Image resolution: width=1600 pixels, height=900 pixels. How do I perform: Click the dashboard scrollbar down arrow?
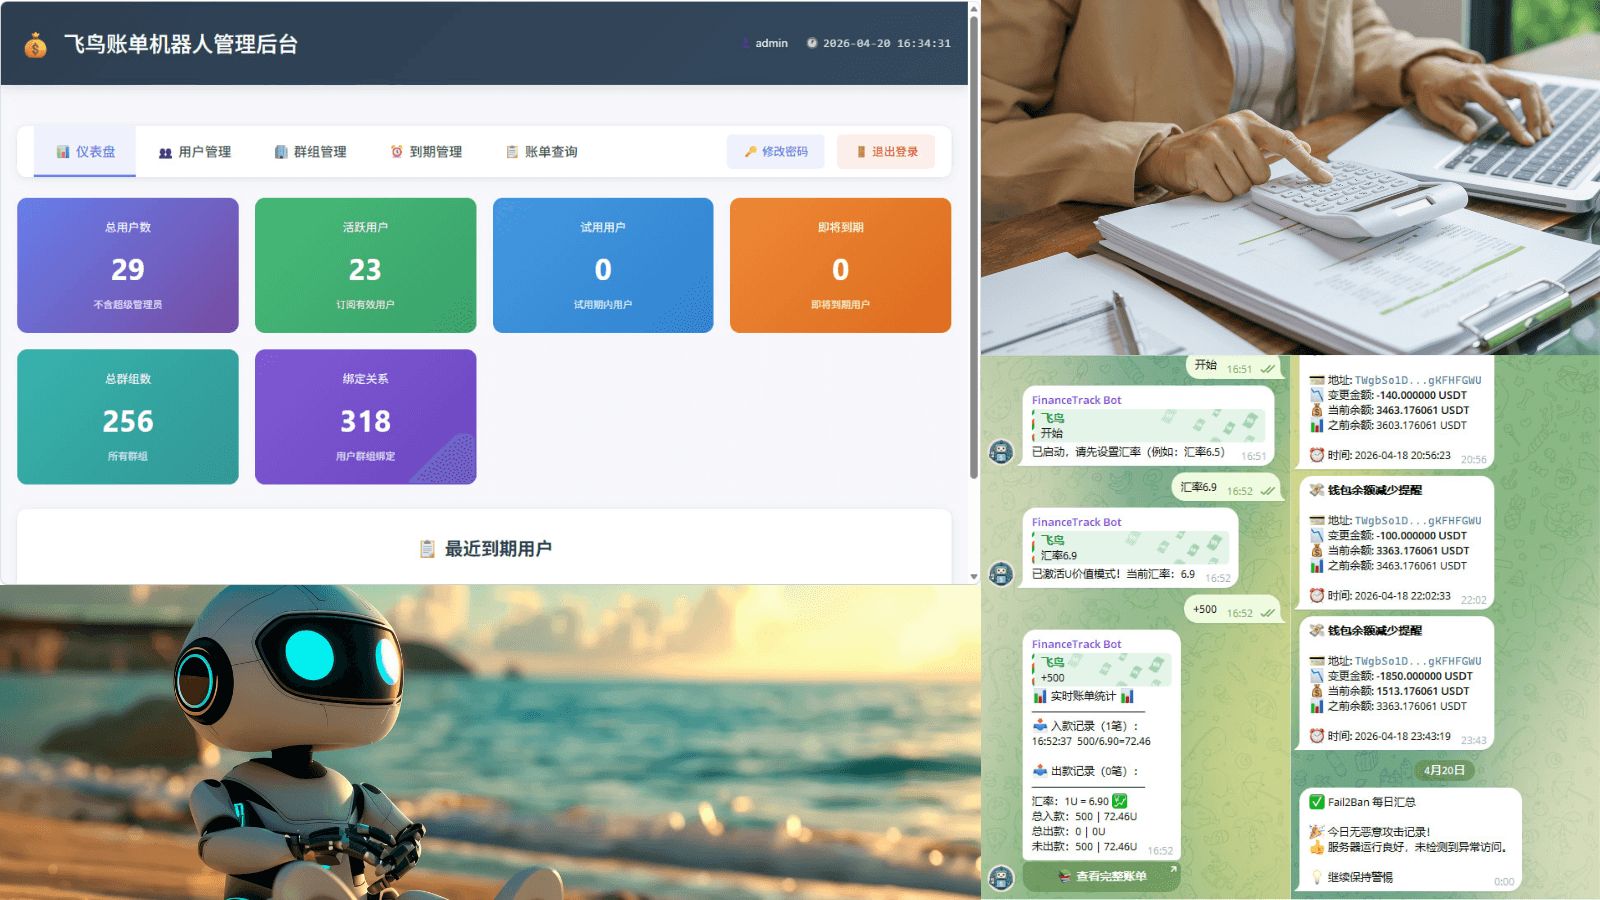974,577
